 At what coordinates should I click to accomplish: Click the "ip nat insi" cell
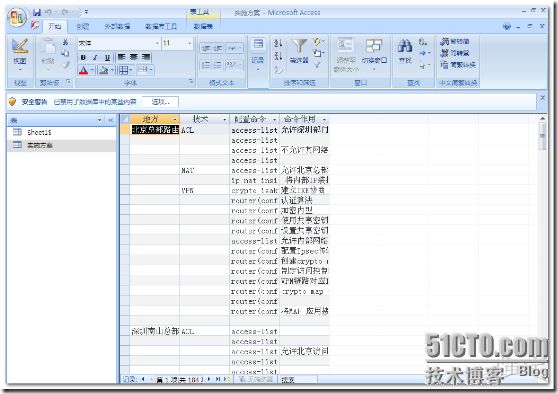pyautogui.click(x=254, y=180)
